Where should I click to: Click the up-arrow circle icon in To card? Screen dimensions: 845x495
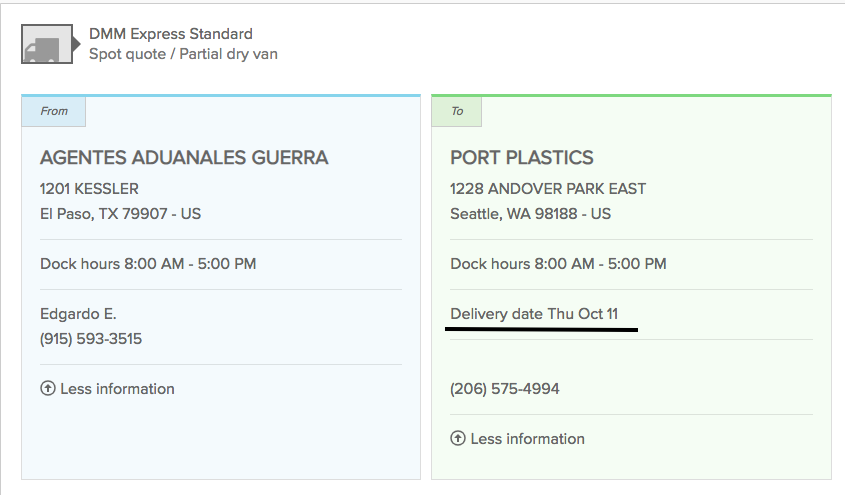[458, 438]
